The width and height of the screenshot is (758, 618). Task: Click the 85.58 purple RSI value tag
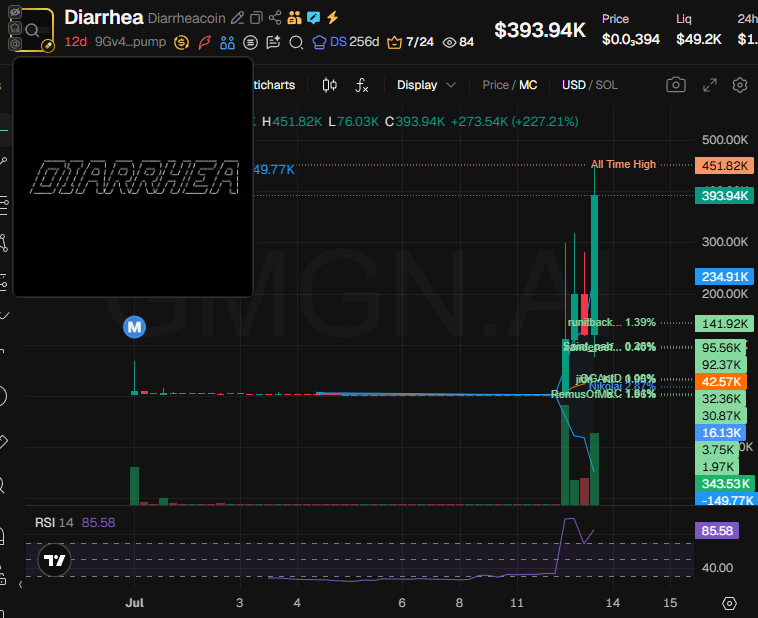pos(717,530)
